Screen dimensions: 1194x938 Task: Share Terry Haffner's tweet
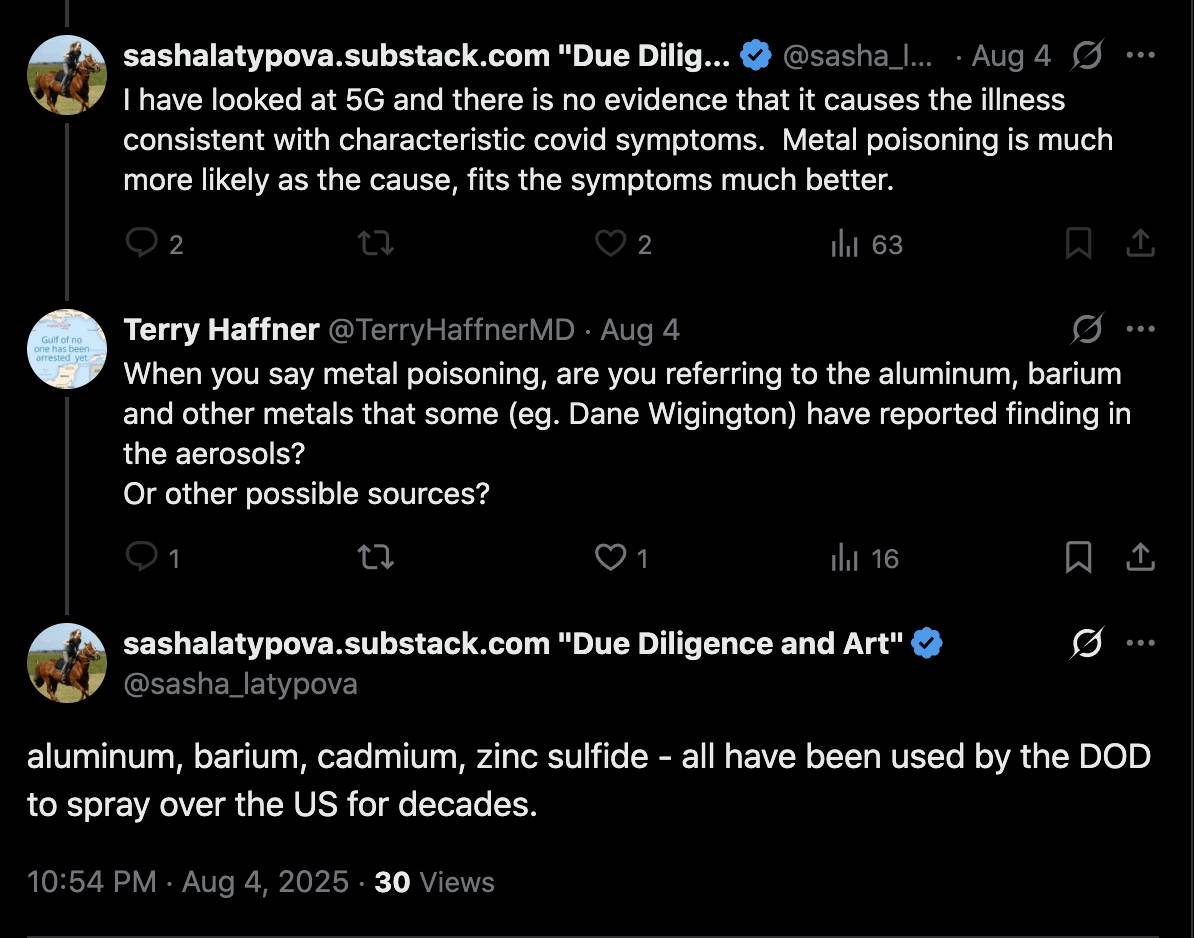[x=1140, y=557]
